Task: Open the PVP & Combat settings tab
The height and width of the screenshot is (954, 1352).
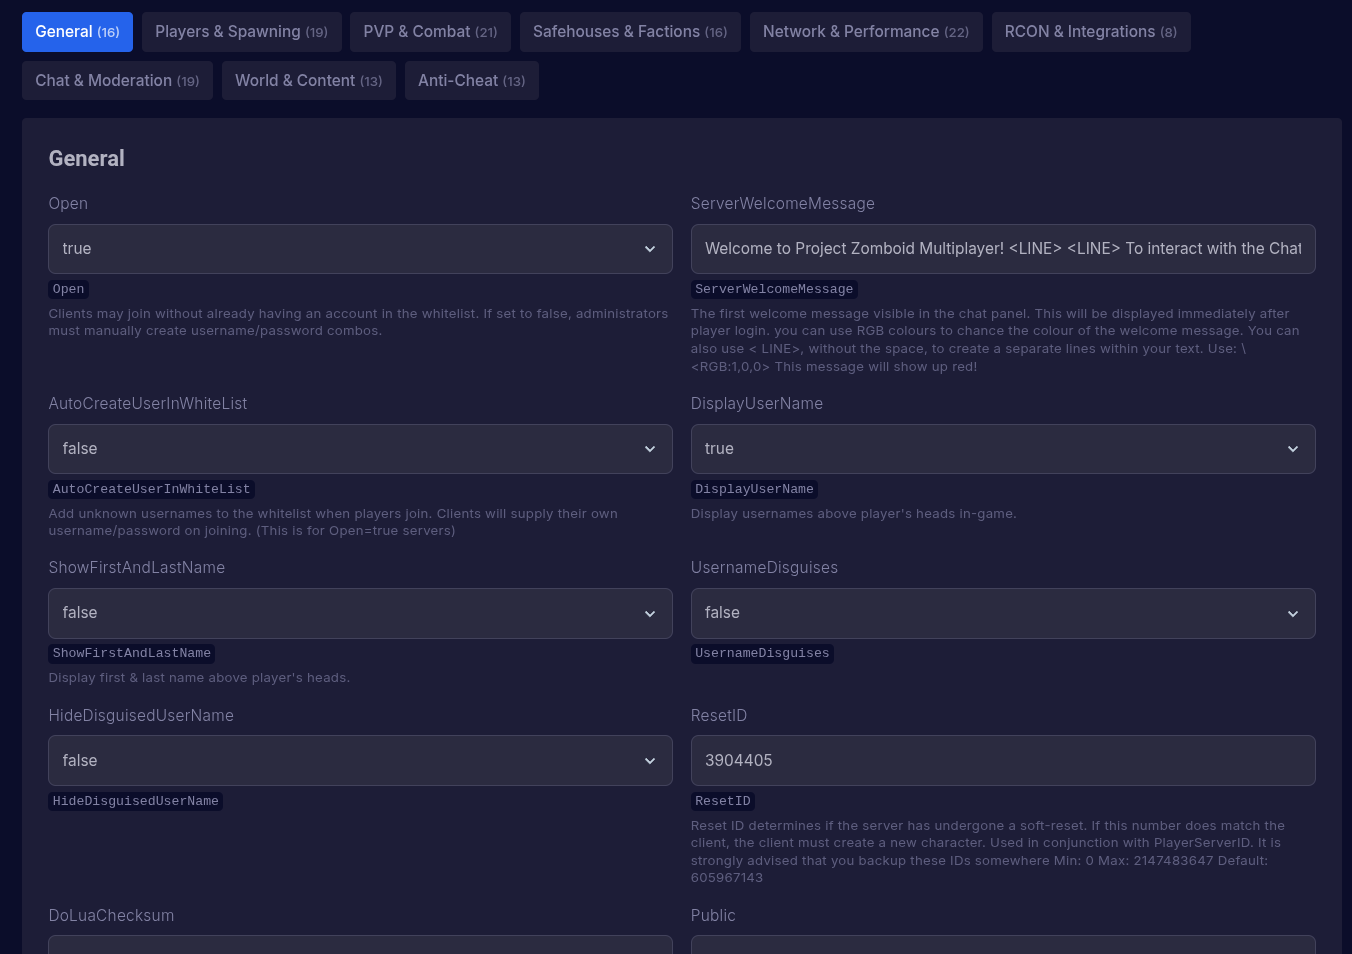Action: [x=430, y=31]
